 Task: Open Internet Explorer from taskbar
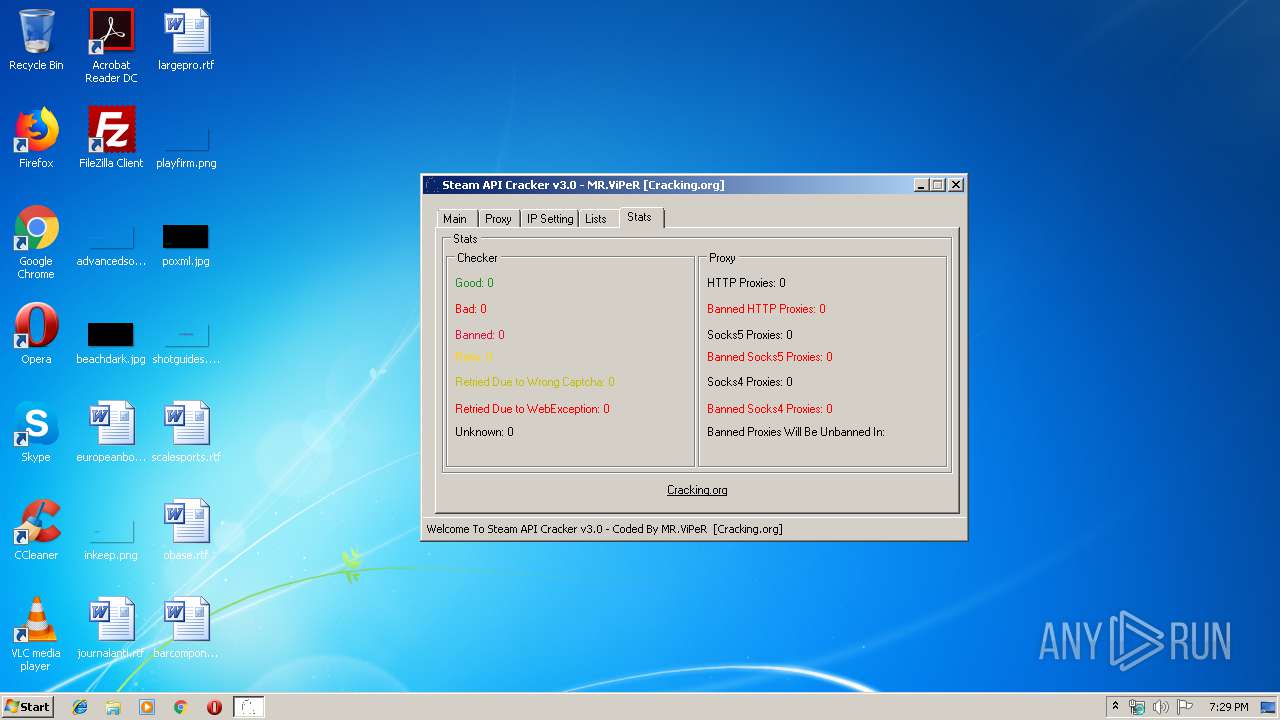coord(80,707)
